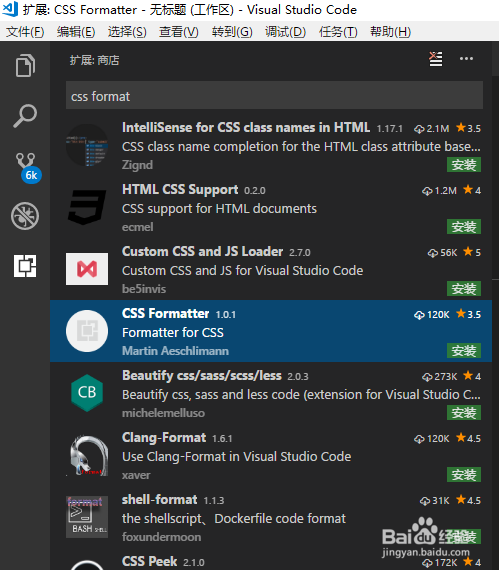This screenshot has width=499, height=570.
Task: Select HTML CSS Support title
Action: click(180, 189)
